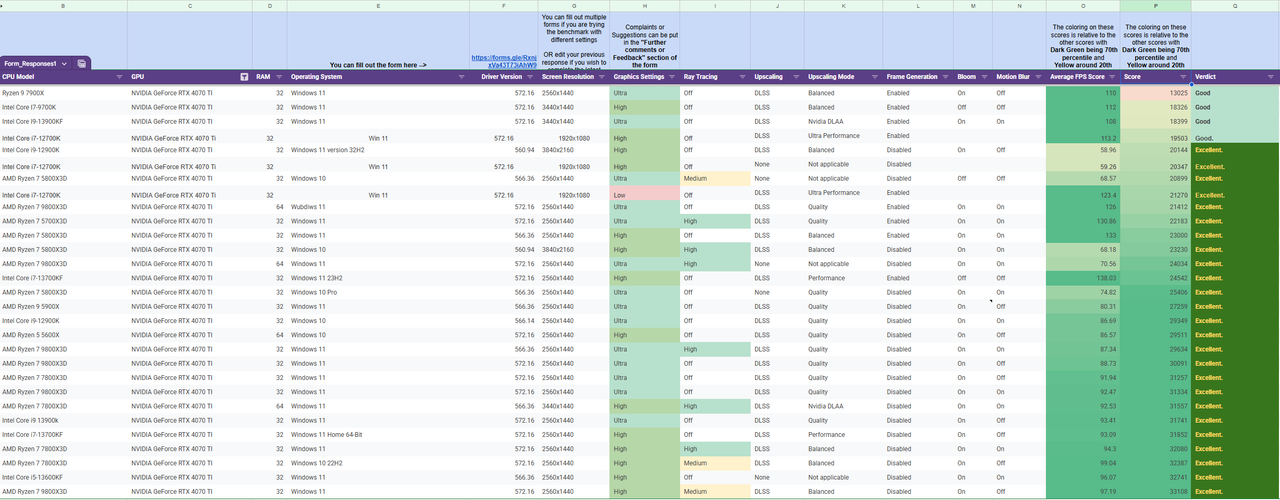
Task: Select the 'Intel Core i9 13900k' cell
Action: pos(64,420)
